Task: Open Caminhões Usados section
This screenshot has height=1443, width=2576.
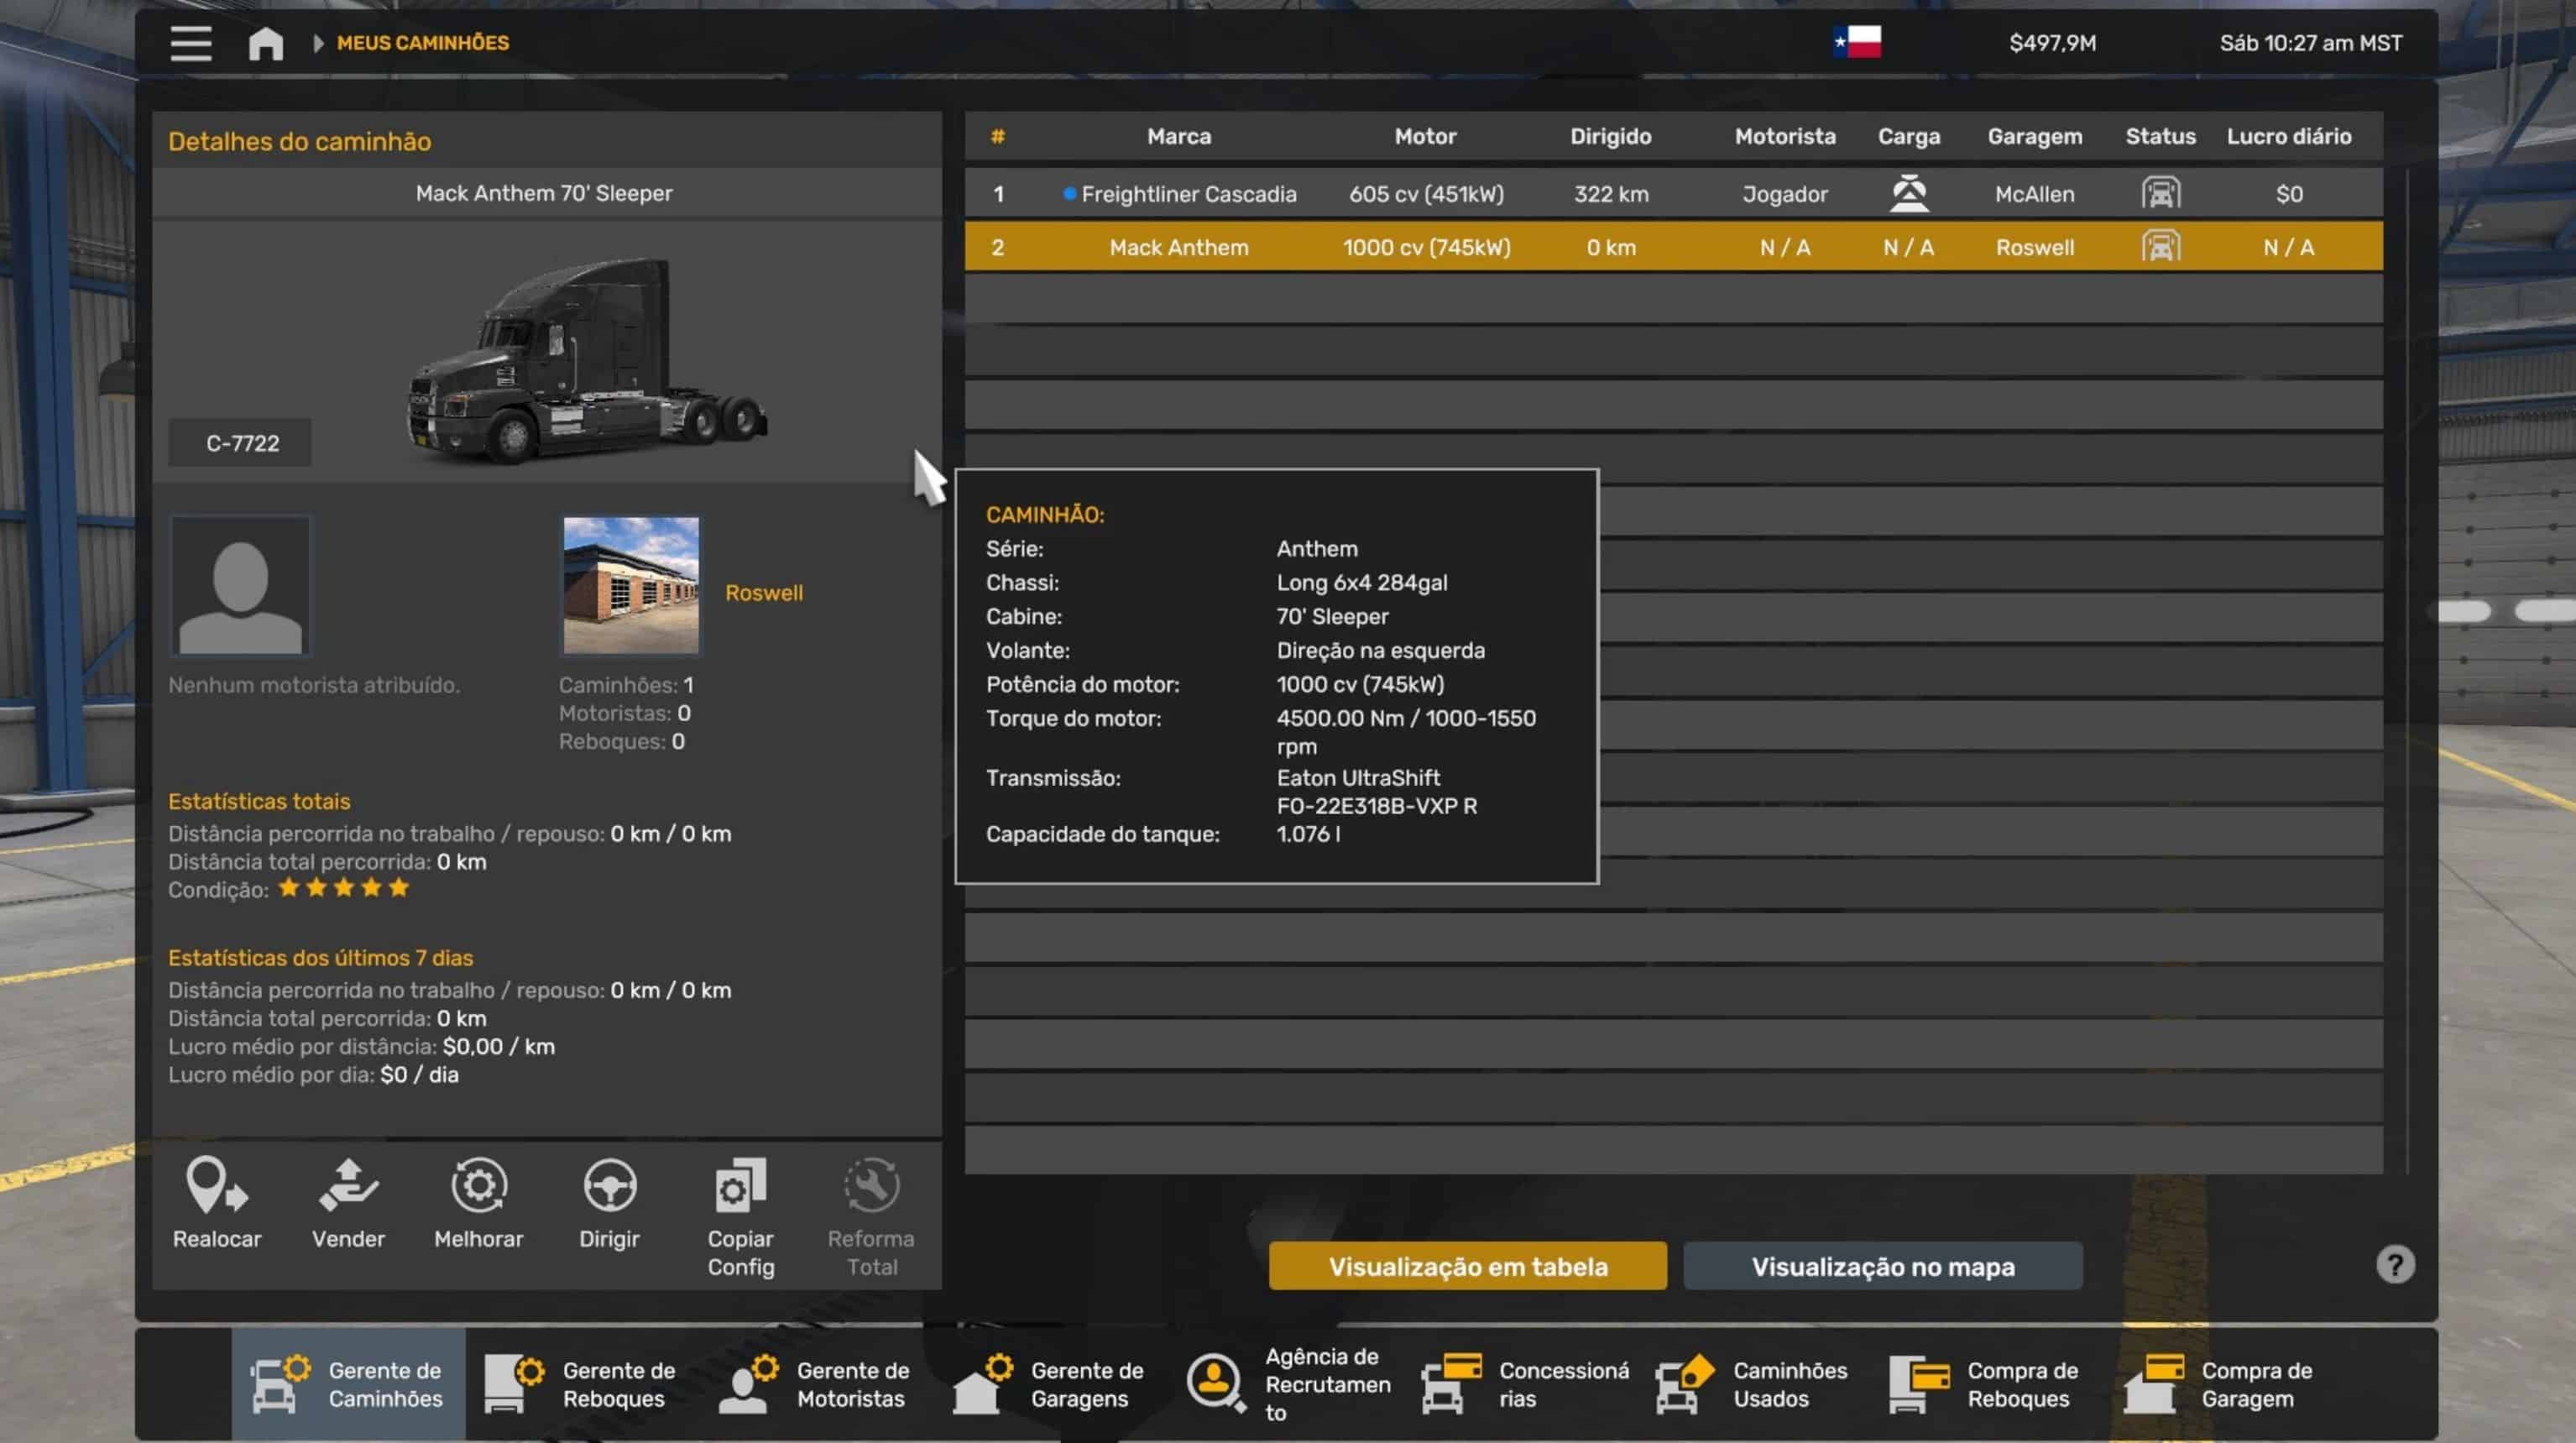Action: tap(1752, 1384)
